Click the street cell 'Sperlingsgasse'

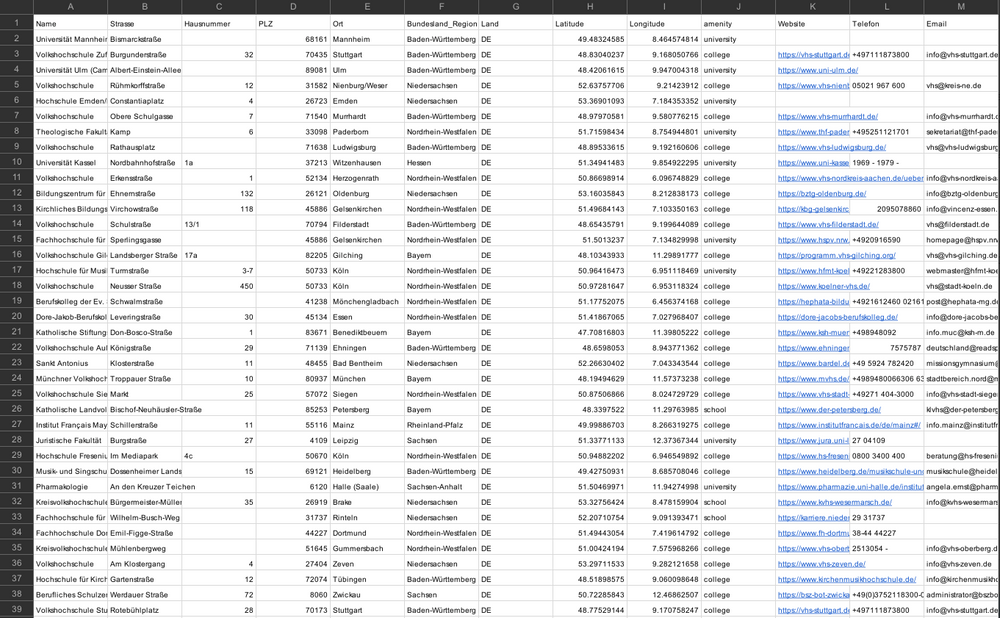[x=145, y=240]
